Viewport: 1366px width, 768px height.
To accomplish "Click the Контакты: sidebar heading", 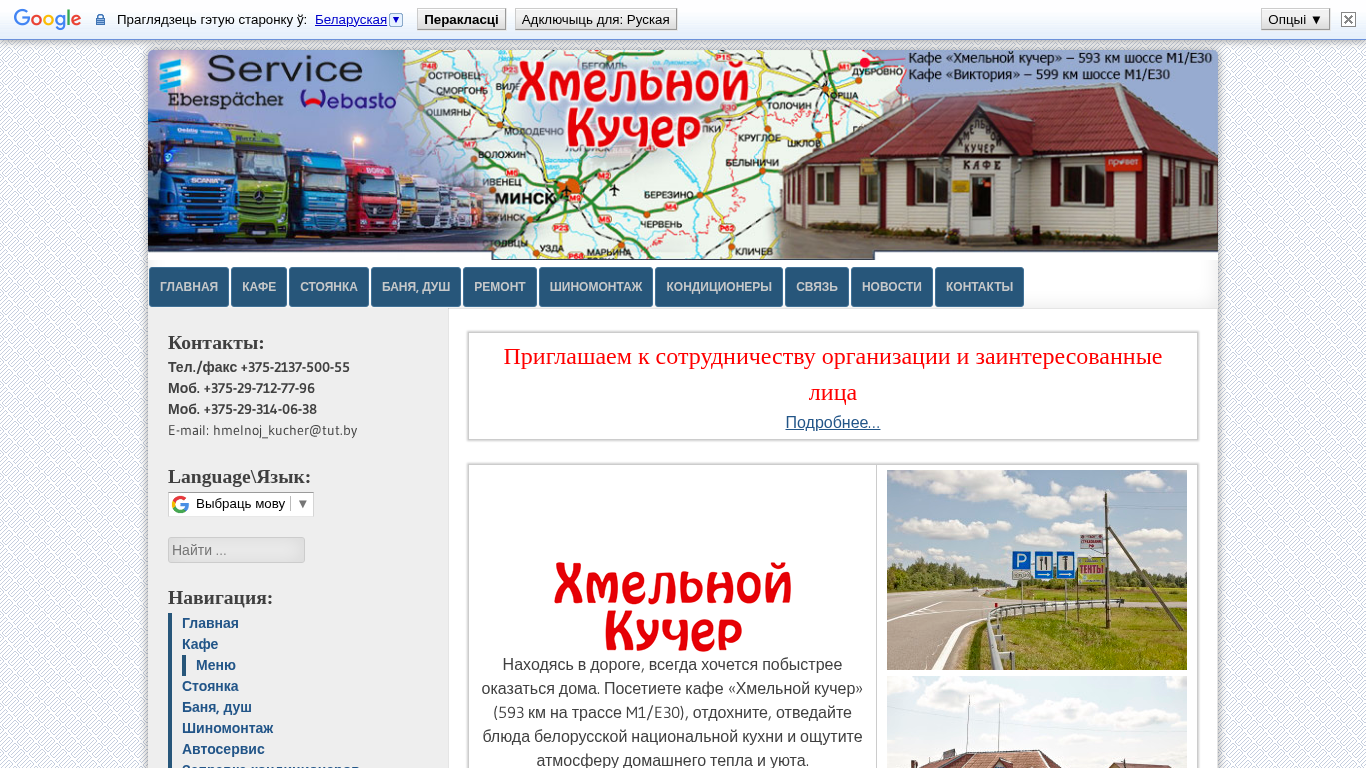I will [x=216, y=342].
